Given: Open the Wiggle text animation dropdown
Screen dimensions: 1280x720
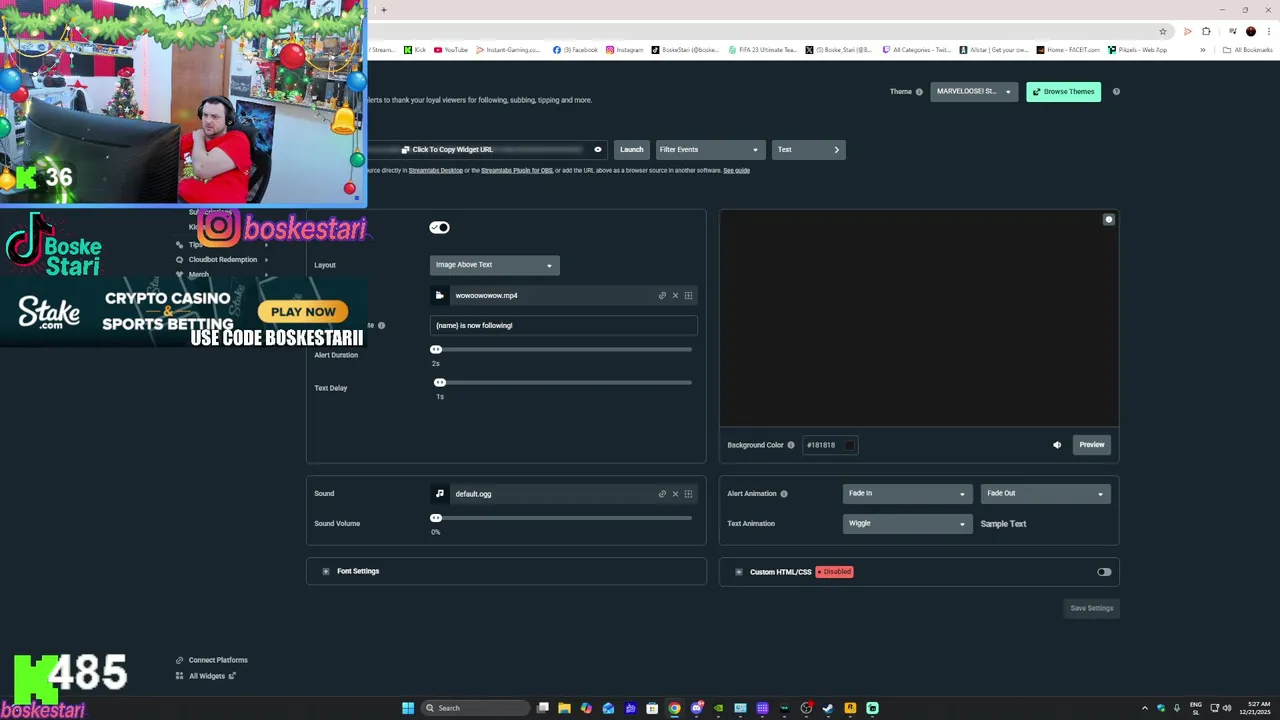Looking at the screenshot, I should (907, 523).
